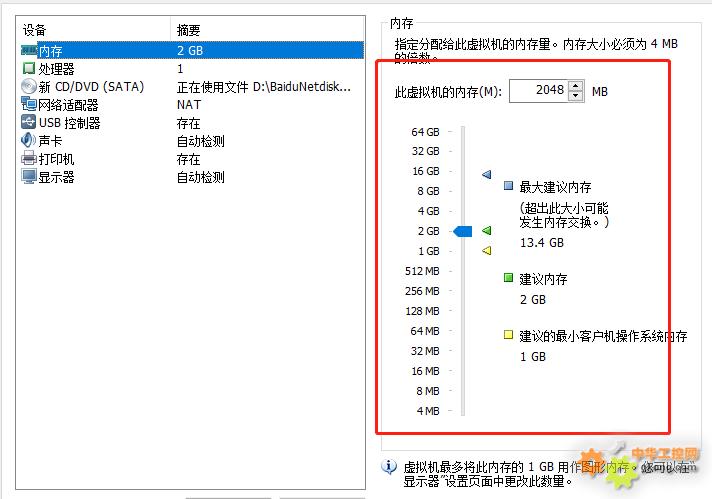Click the info icon beside graphics memory note
The width and height of the screenshot is (712, 499).
pyautogui.click(x=389, y=466)
